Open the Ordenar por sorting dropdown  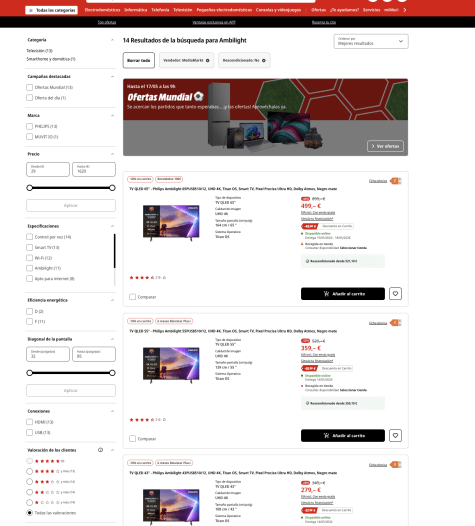[x=371, y=41]
